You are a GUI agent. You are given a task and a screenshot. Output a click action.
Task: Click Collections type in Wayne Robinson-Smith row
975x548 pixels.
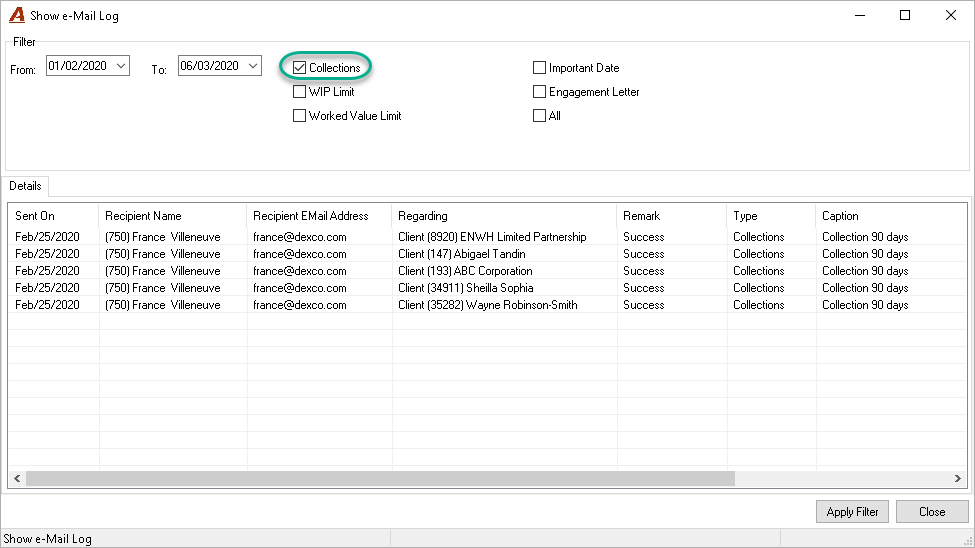tap(759, 305)
